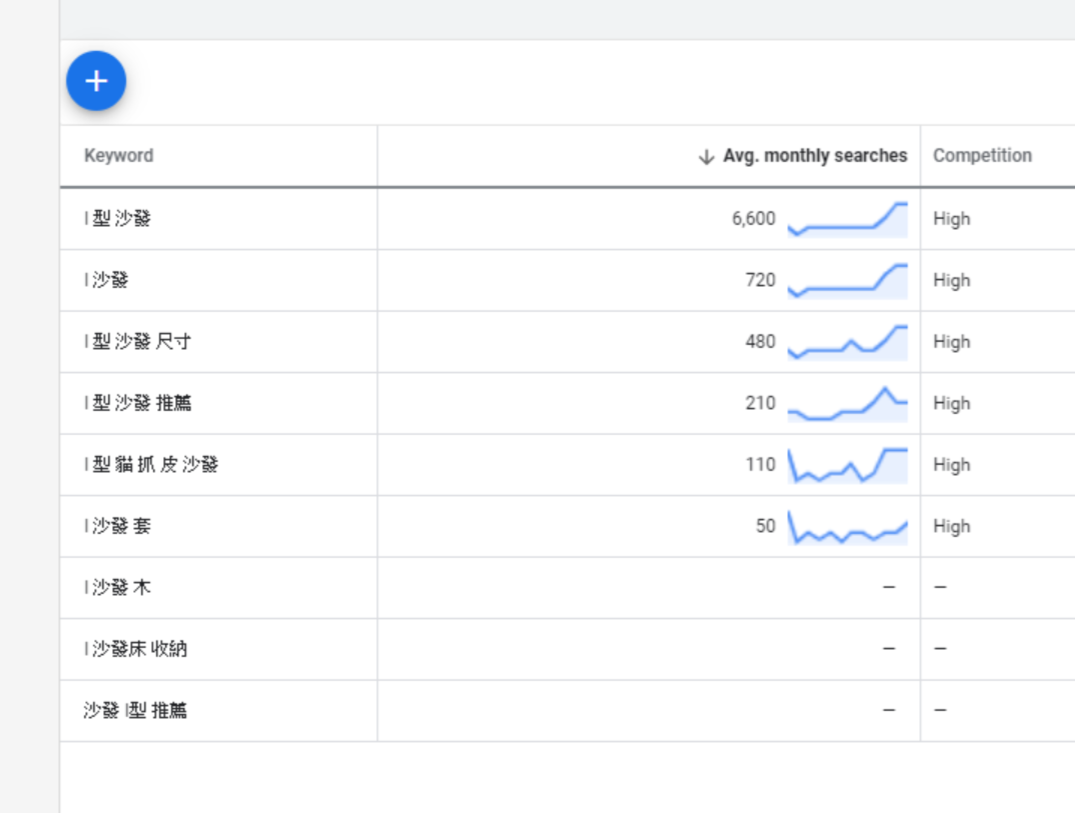Image resolution: width=1075 pixels, height=813 pixels.
Task: Select keyword "l 型 貓 抓 皮 沙發"
Action: click(151, 465)
